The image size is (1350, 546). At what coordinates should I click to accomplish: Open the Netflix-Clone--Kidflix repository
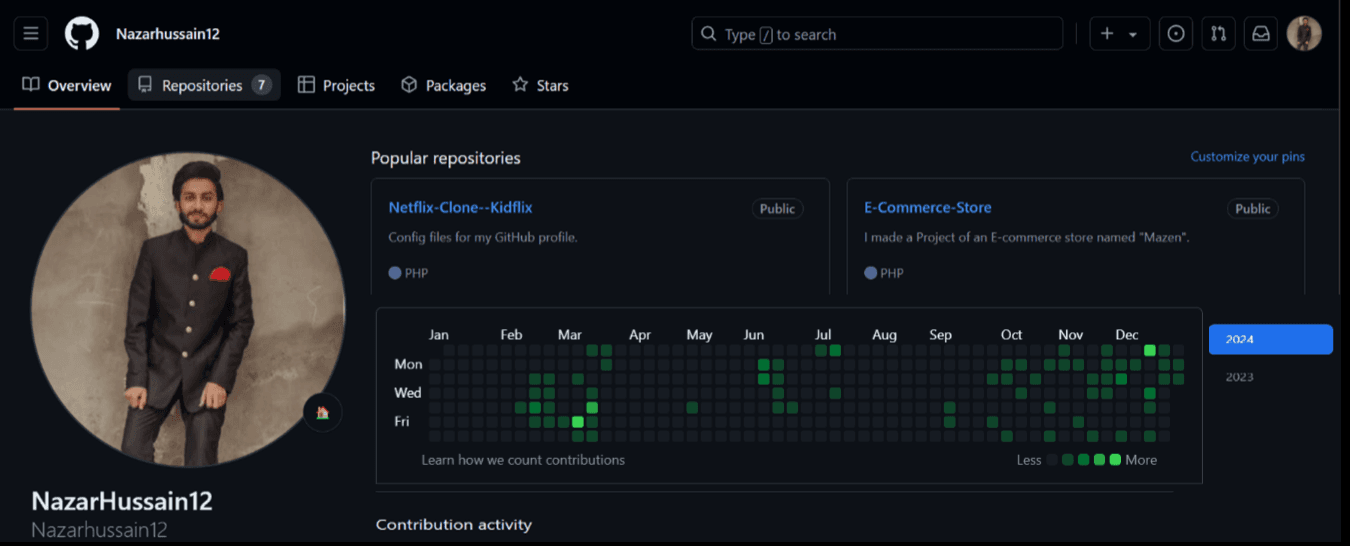click(x=460, y=208)
